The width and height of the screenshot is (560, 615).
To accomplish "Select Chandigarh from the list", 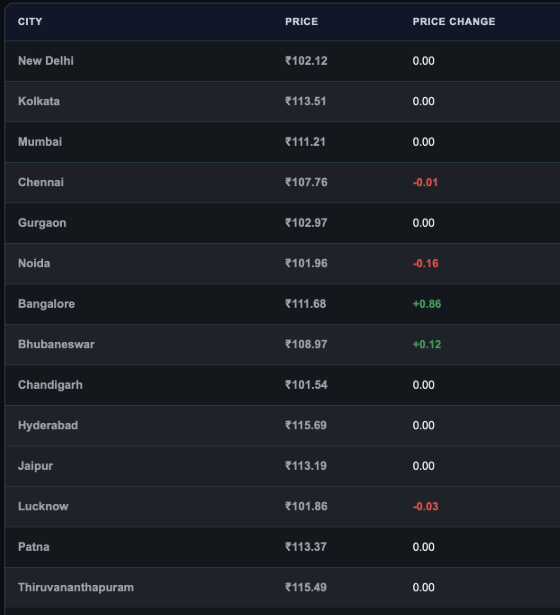I will click(x=50, y=385).
